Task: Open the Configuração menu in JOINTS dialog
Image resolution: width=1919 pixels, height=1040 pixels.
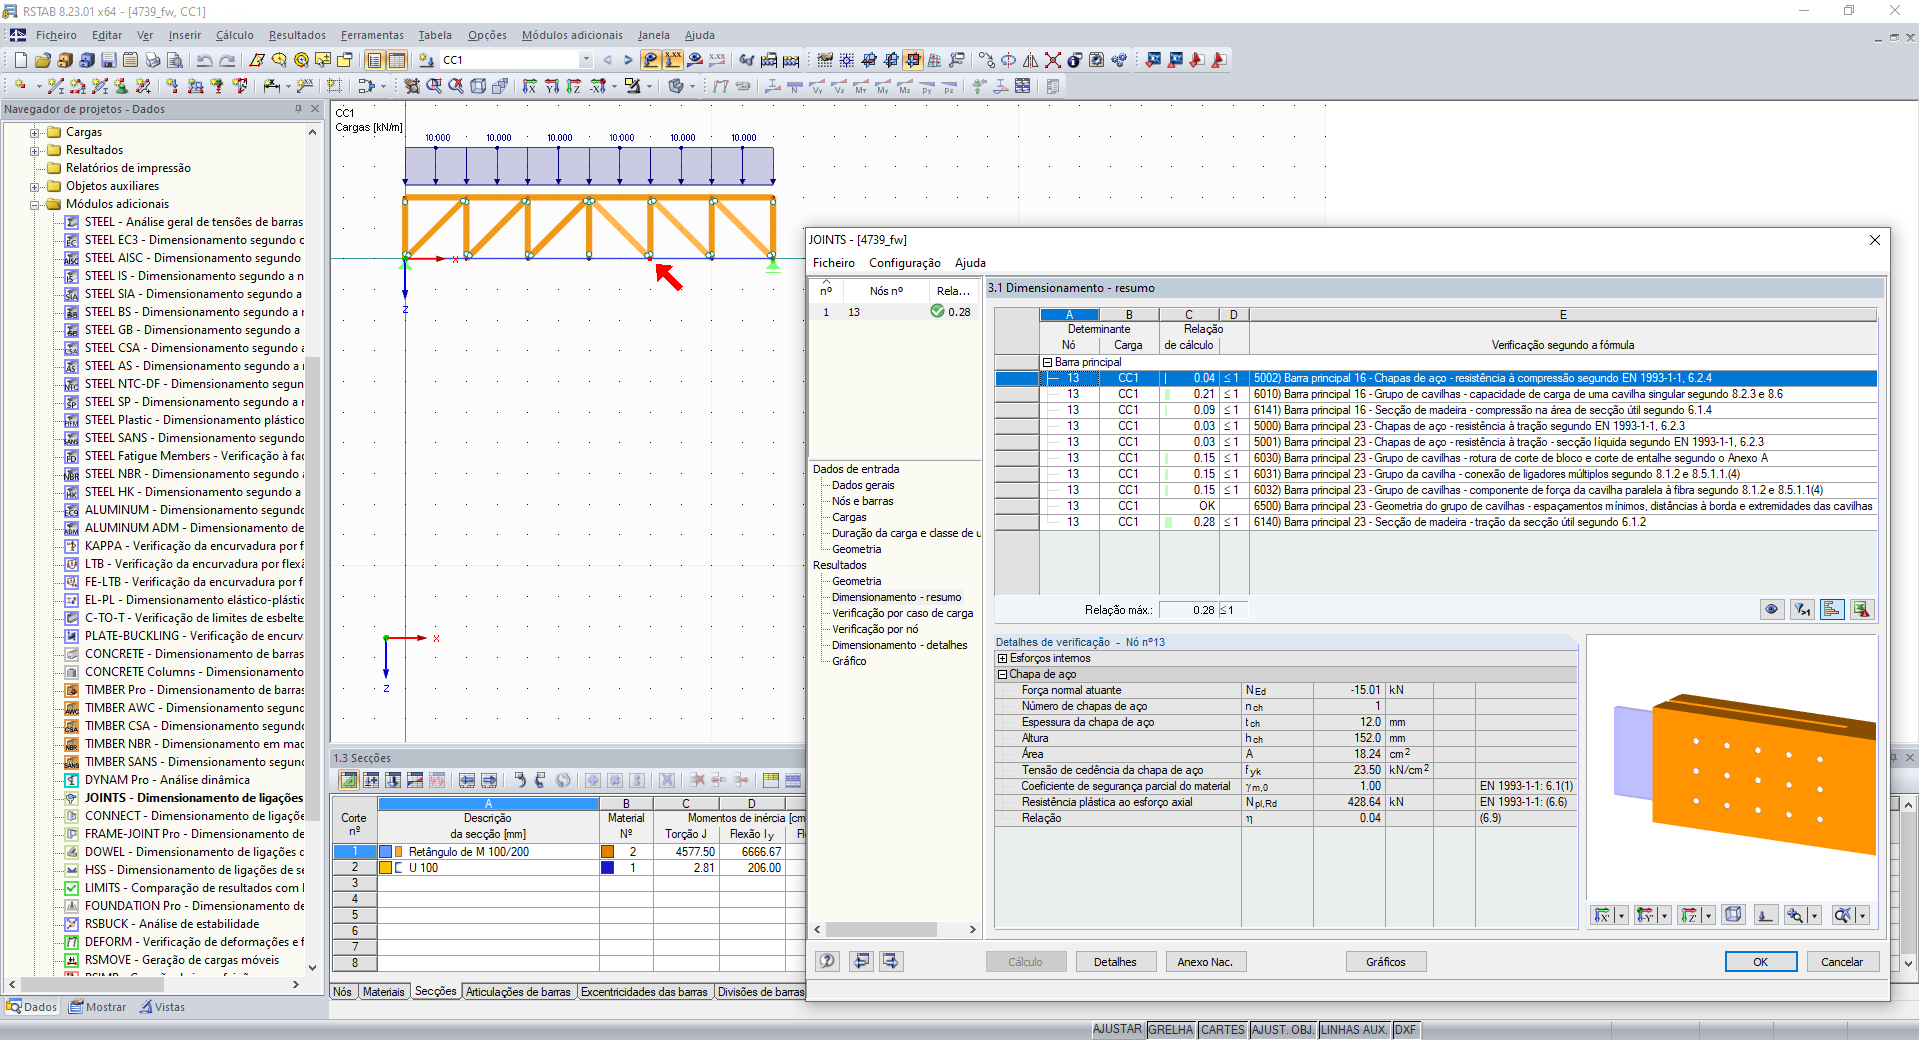Action: click(904, 263)
